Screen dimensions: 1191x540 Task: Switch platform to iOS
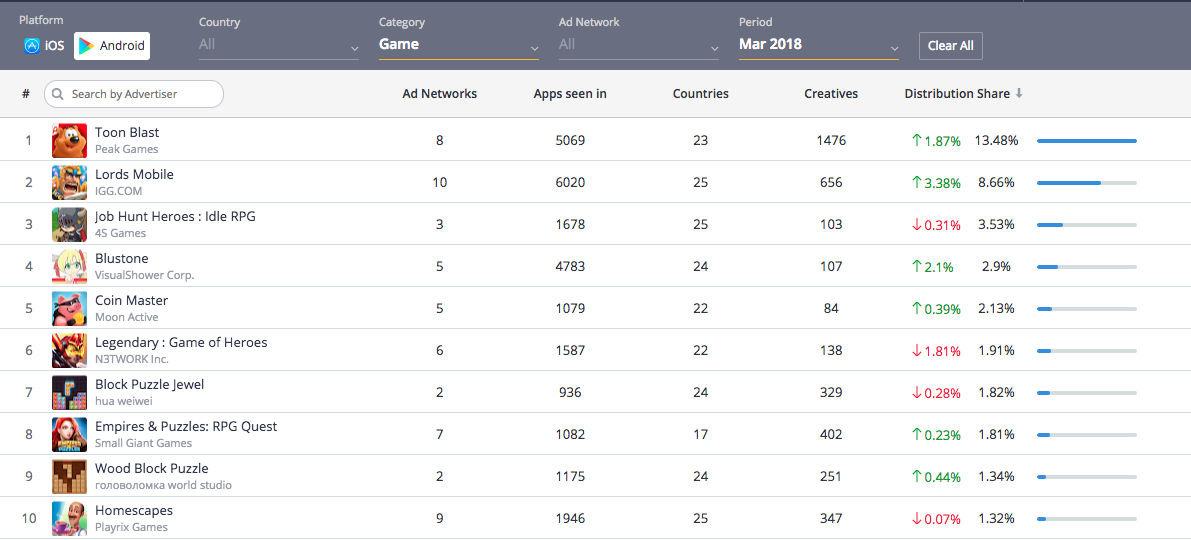(x=43, y=46)
